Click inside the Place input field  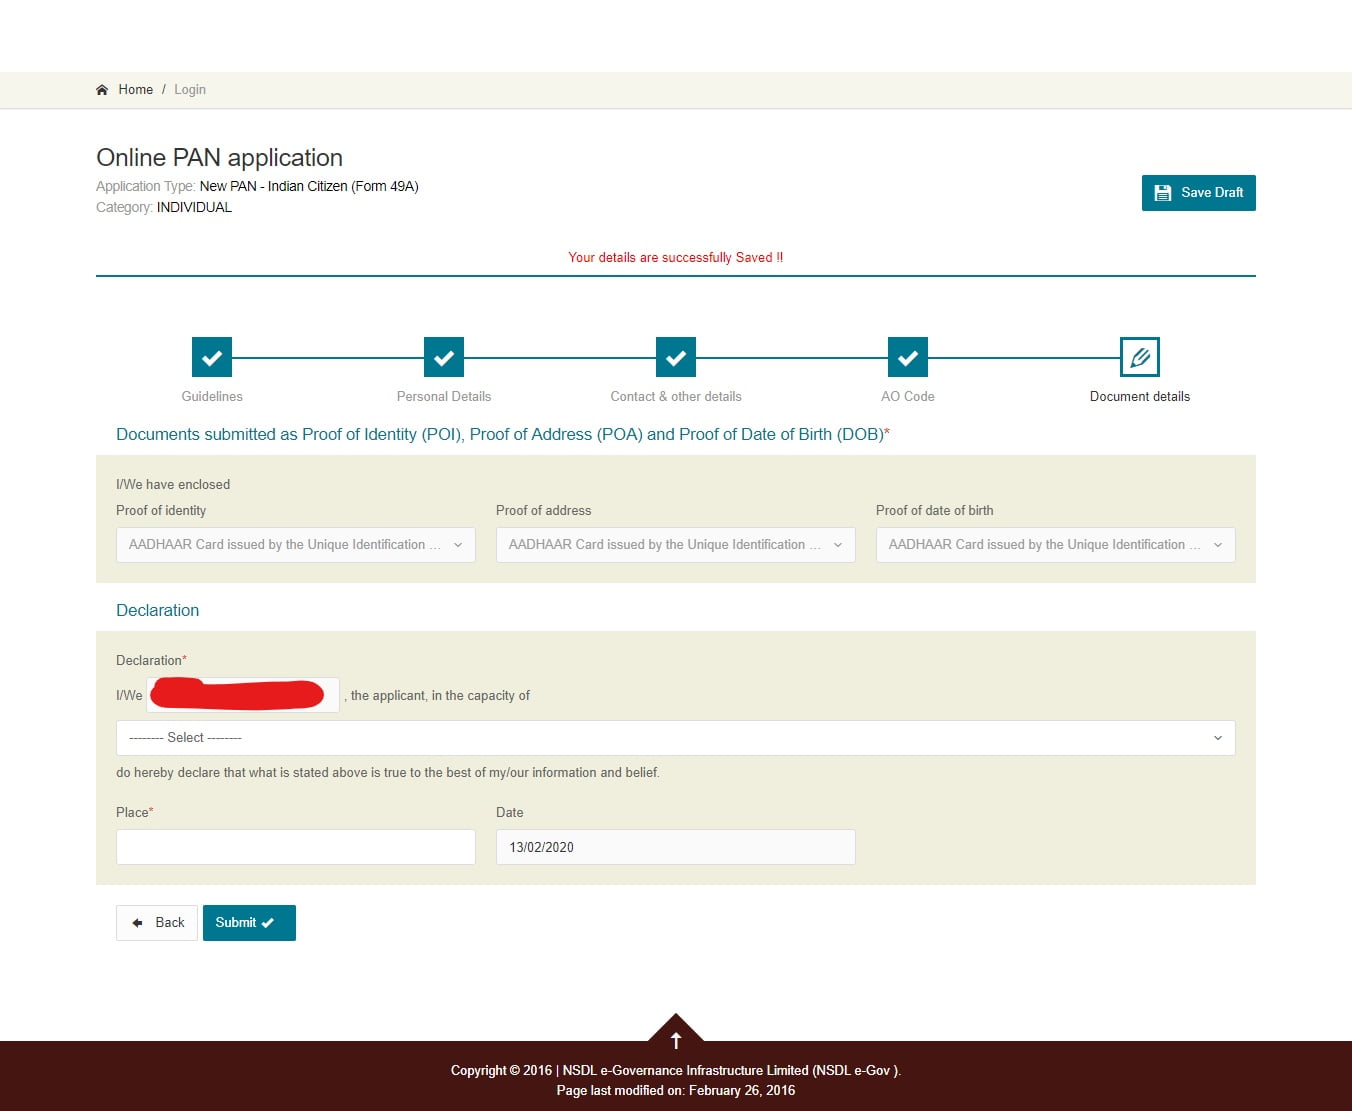point(295,846)
